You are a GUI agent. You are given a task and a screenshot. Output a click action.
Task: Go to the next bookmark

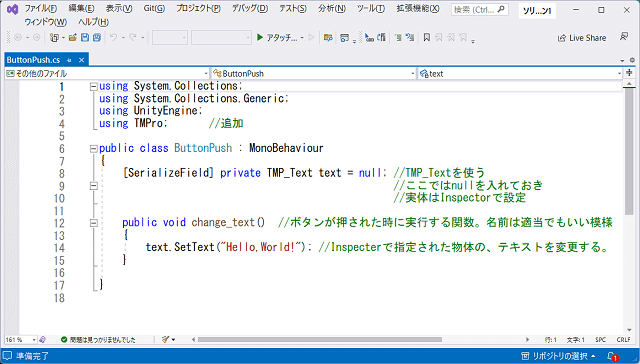click(x=451, y=38)
